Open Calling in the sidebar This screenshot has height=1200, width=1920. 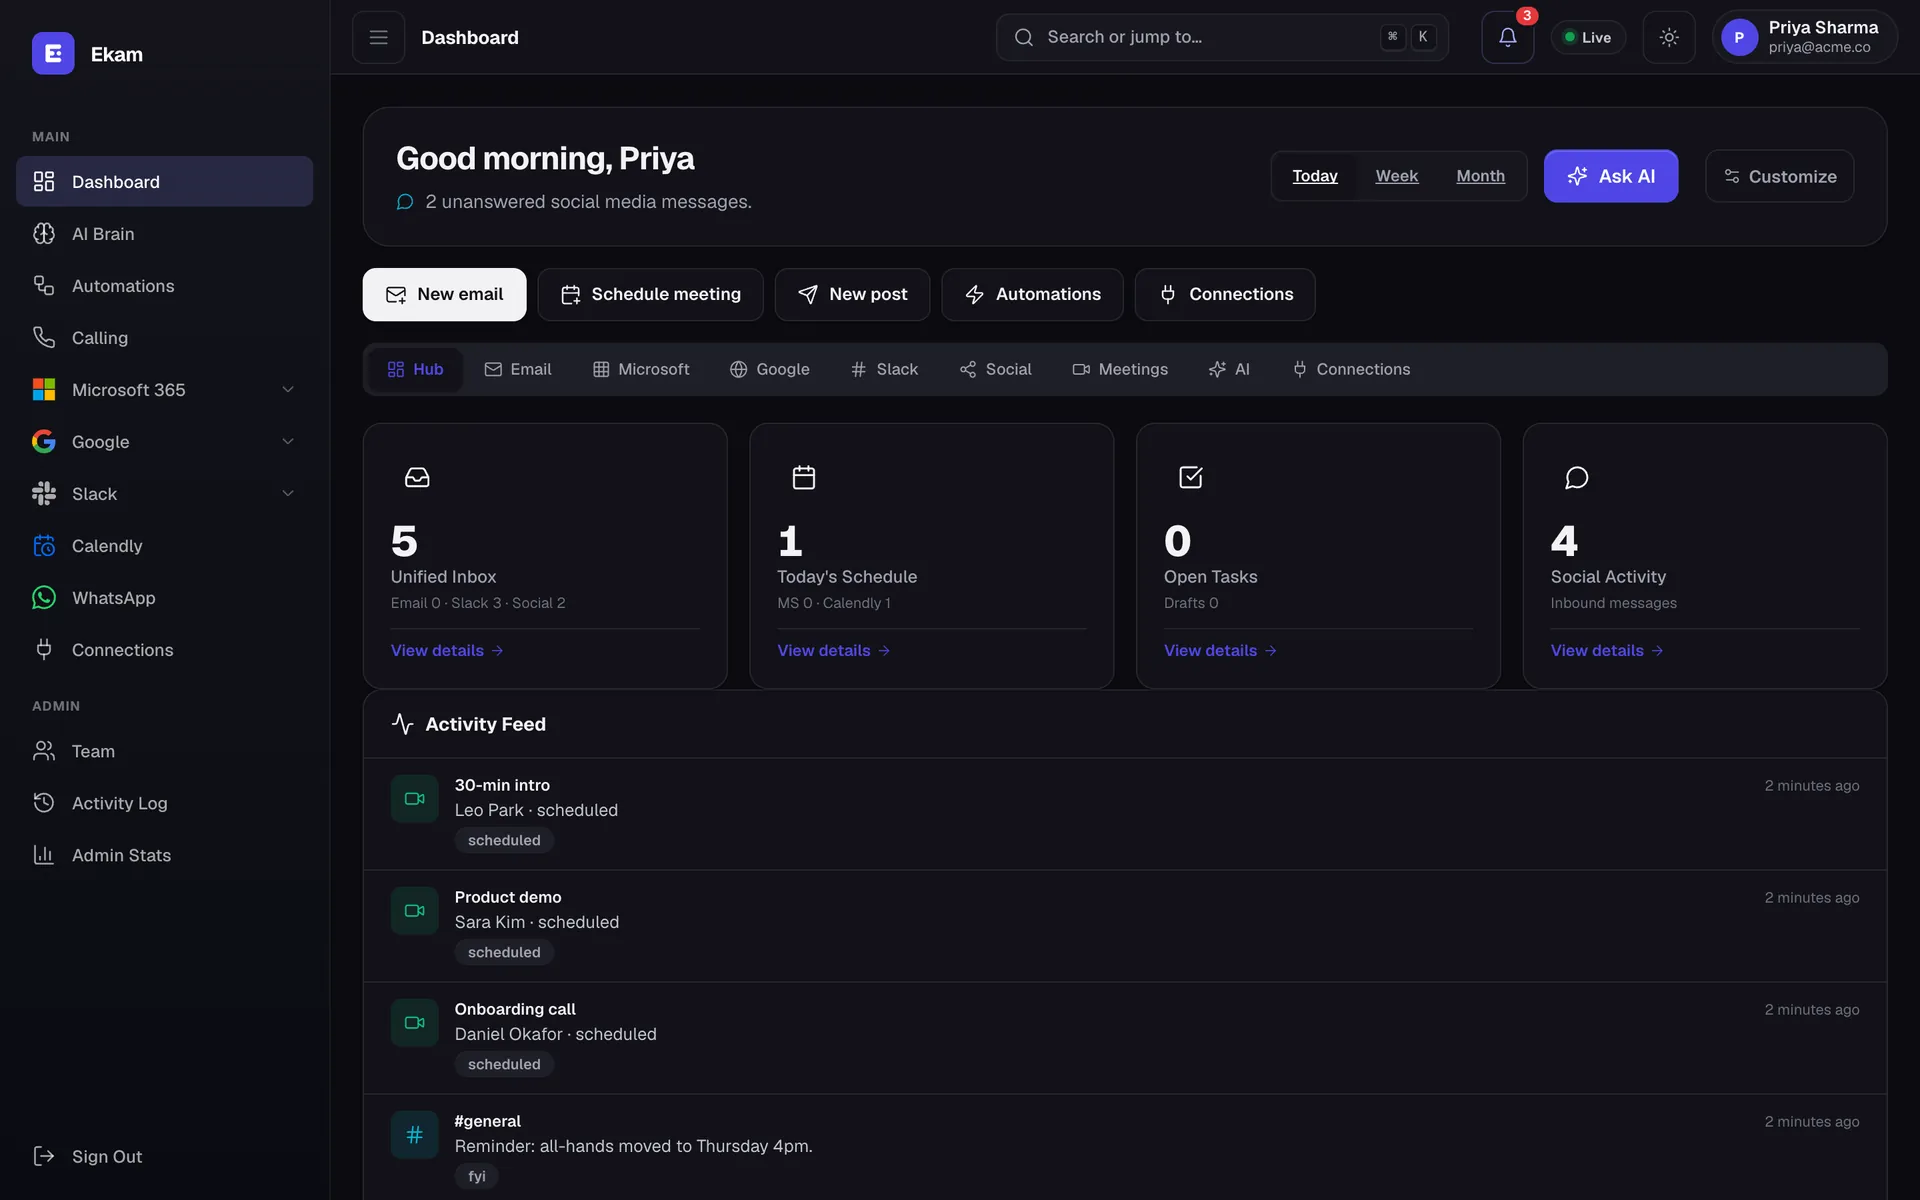click(x=164, y=338)
